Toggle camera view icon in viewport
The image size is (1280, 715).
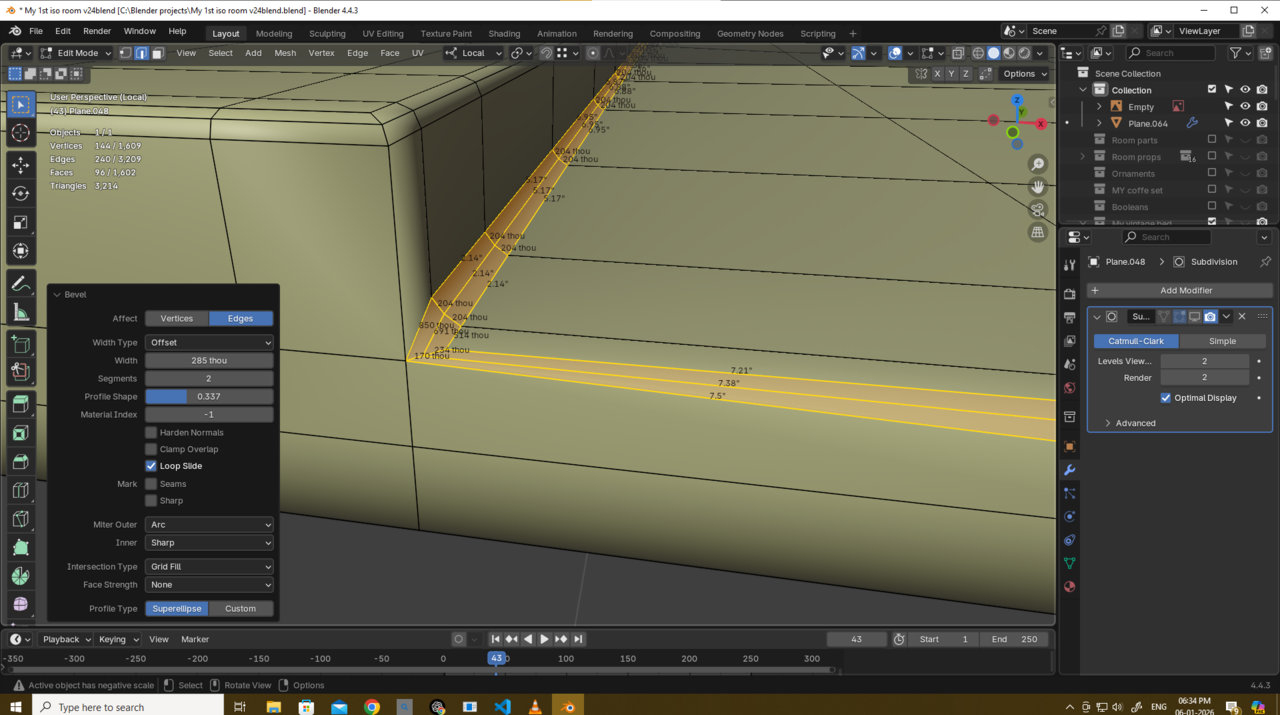(1038, 209)
